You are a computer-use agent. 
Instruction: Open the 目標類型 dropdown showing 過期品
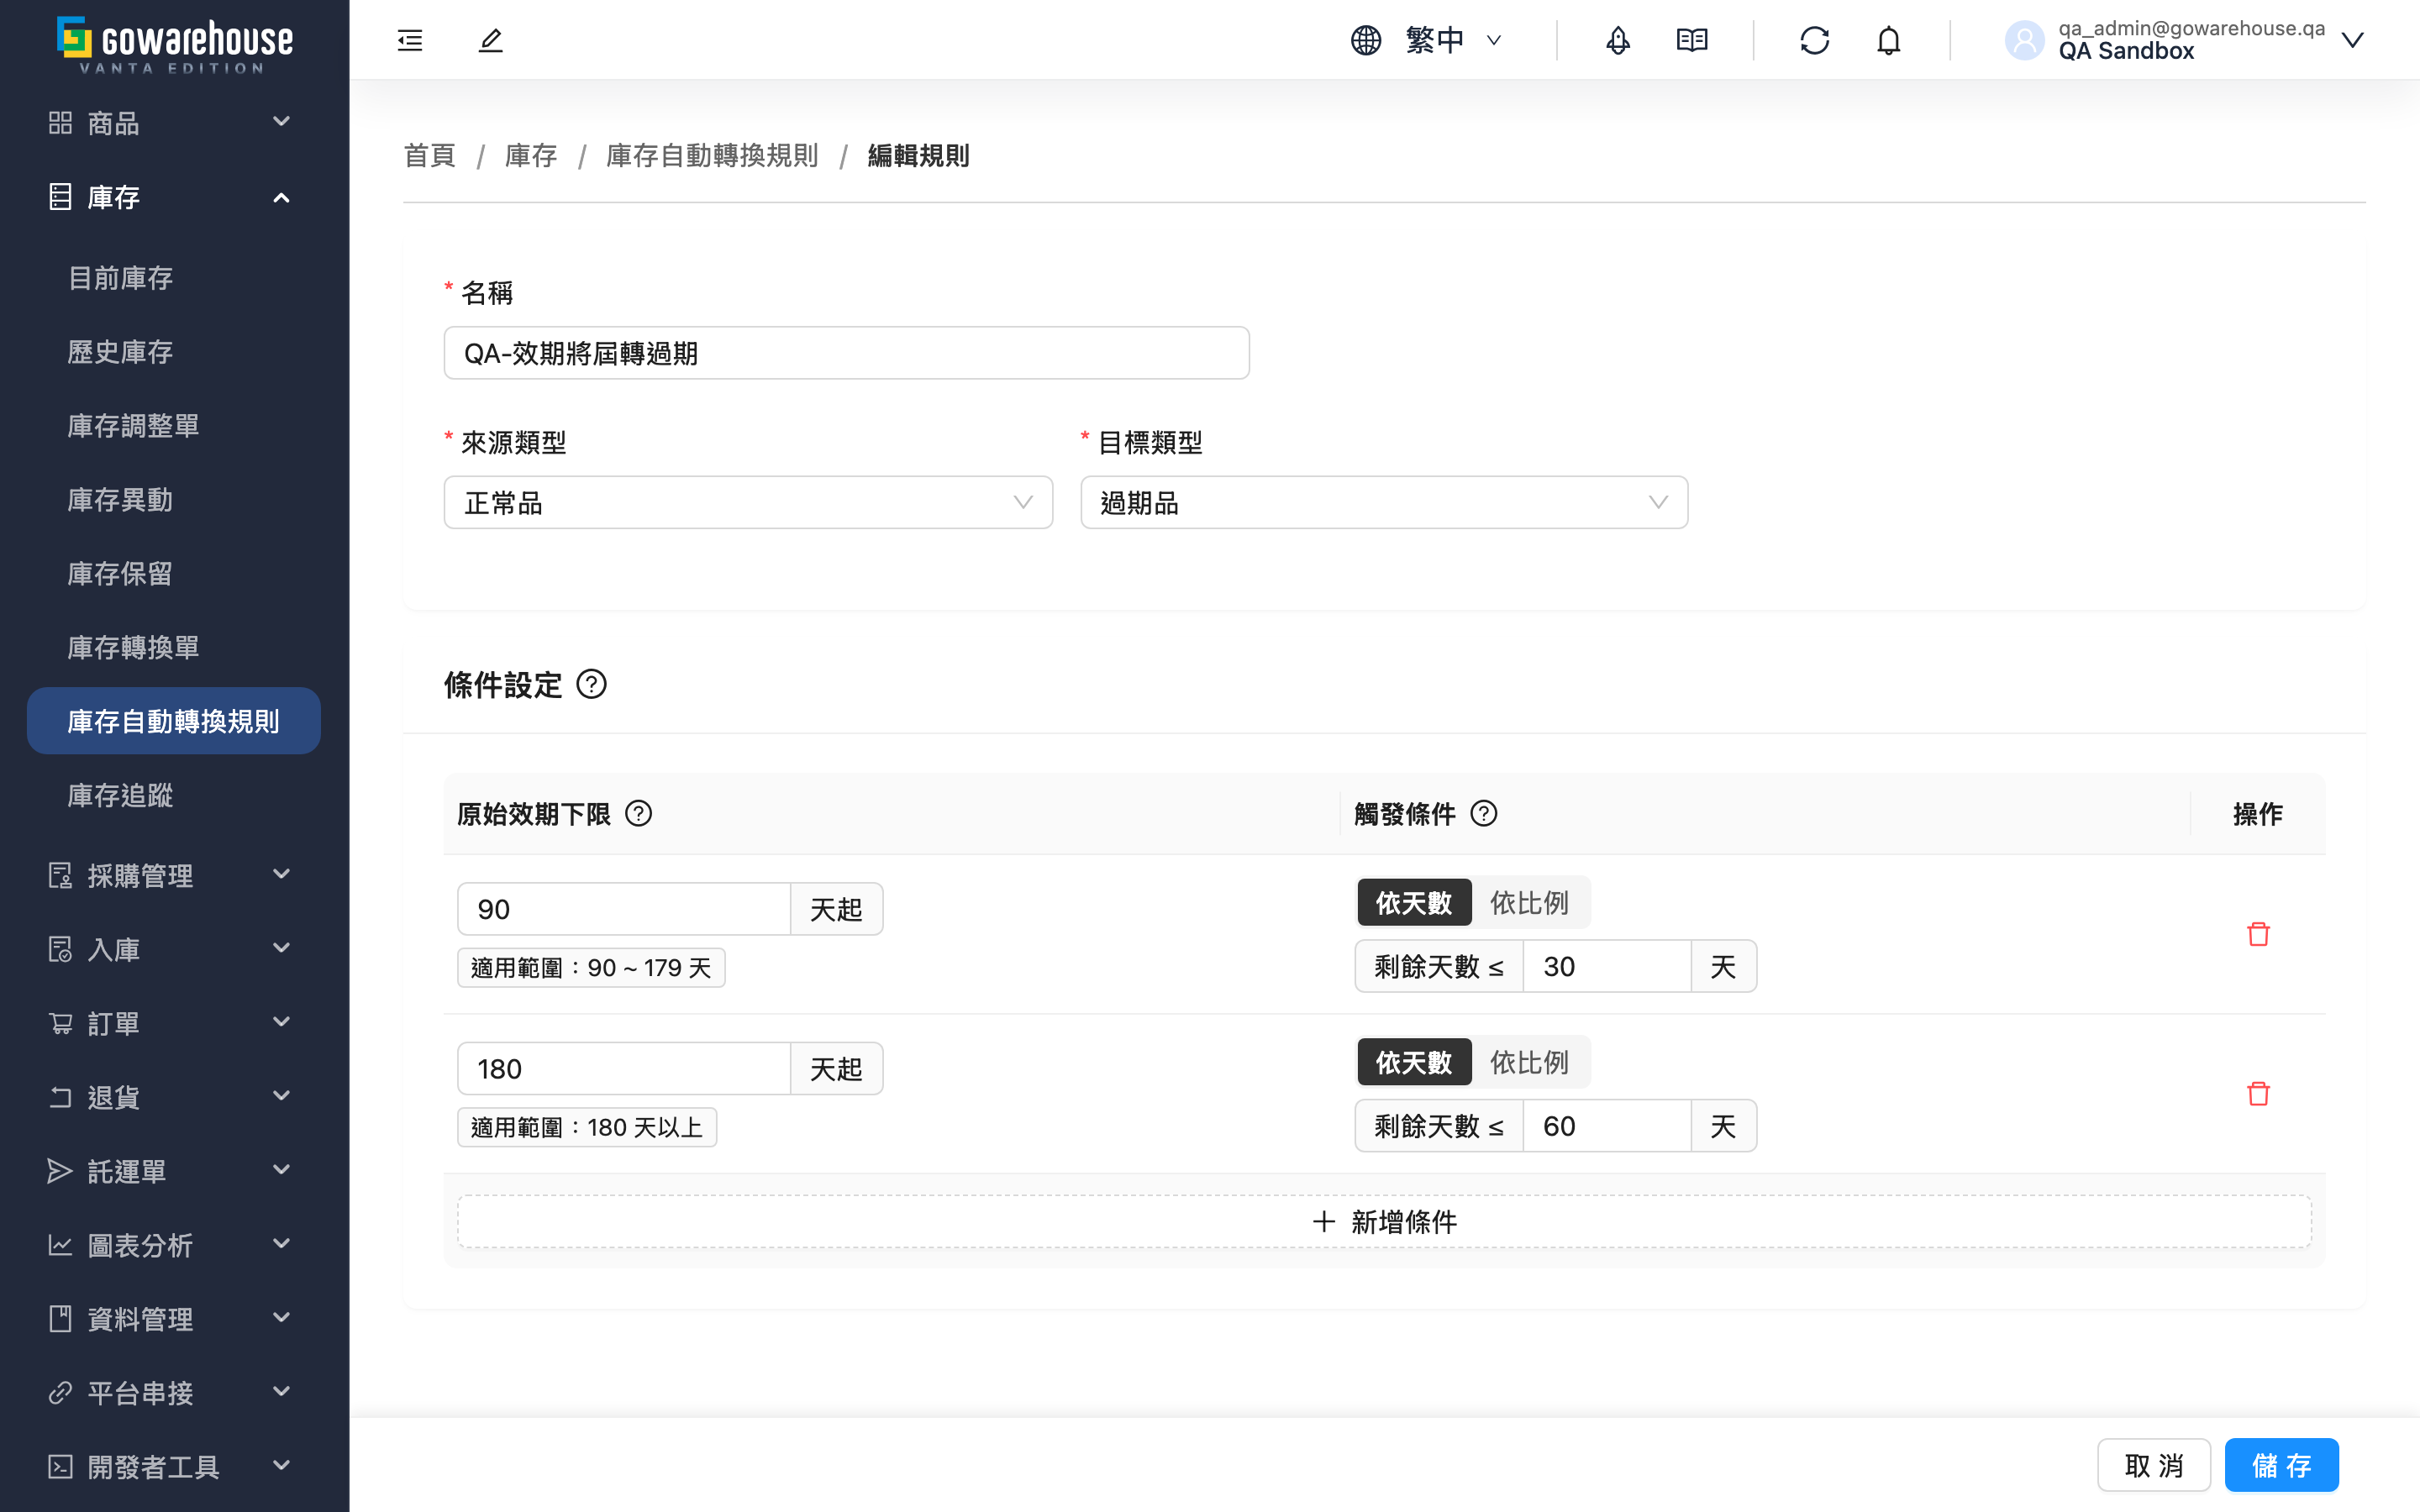[x=1384, y=502]
